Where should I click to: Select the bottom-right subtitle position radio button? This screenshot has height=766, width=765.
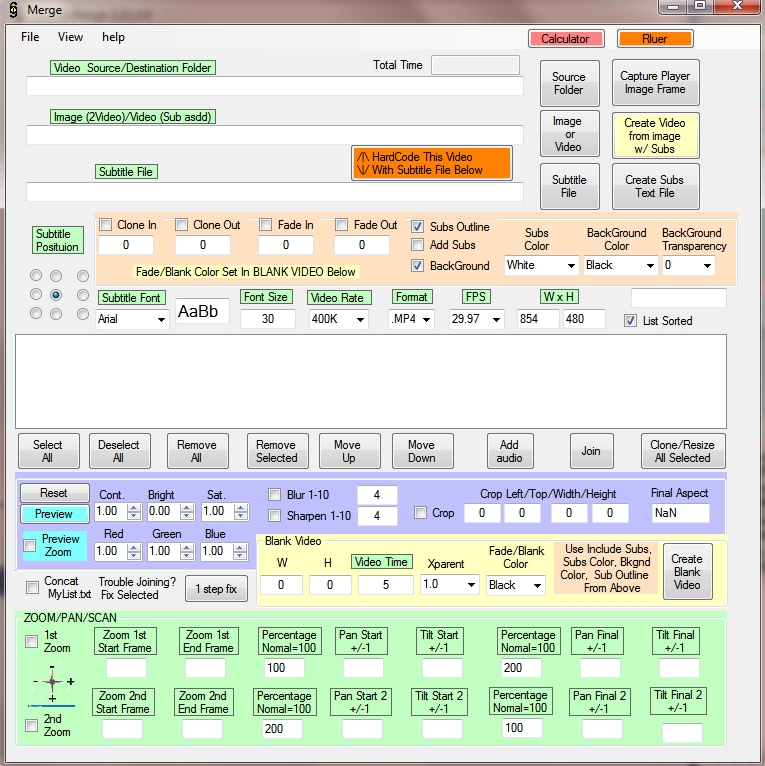tap(83, 314)
